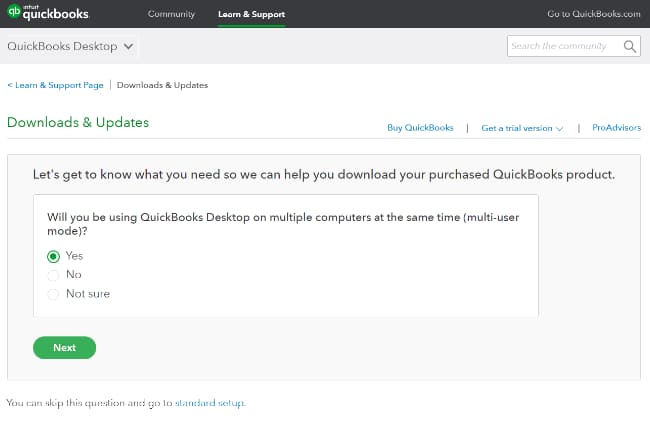This screenshot has width=650, height=421.
Task: Open the ProAdvisors link
Action: [x=616, y=128]
